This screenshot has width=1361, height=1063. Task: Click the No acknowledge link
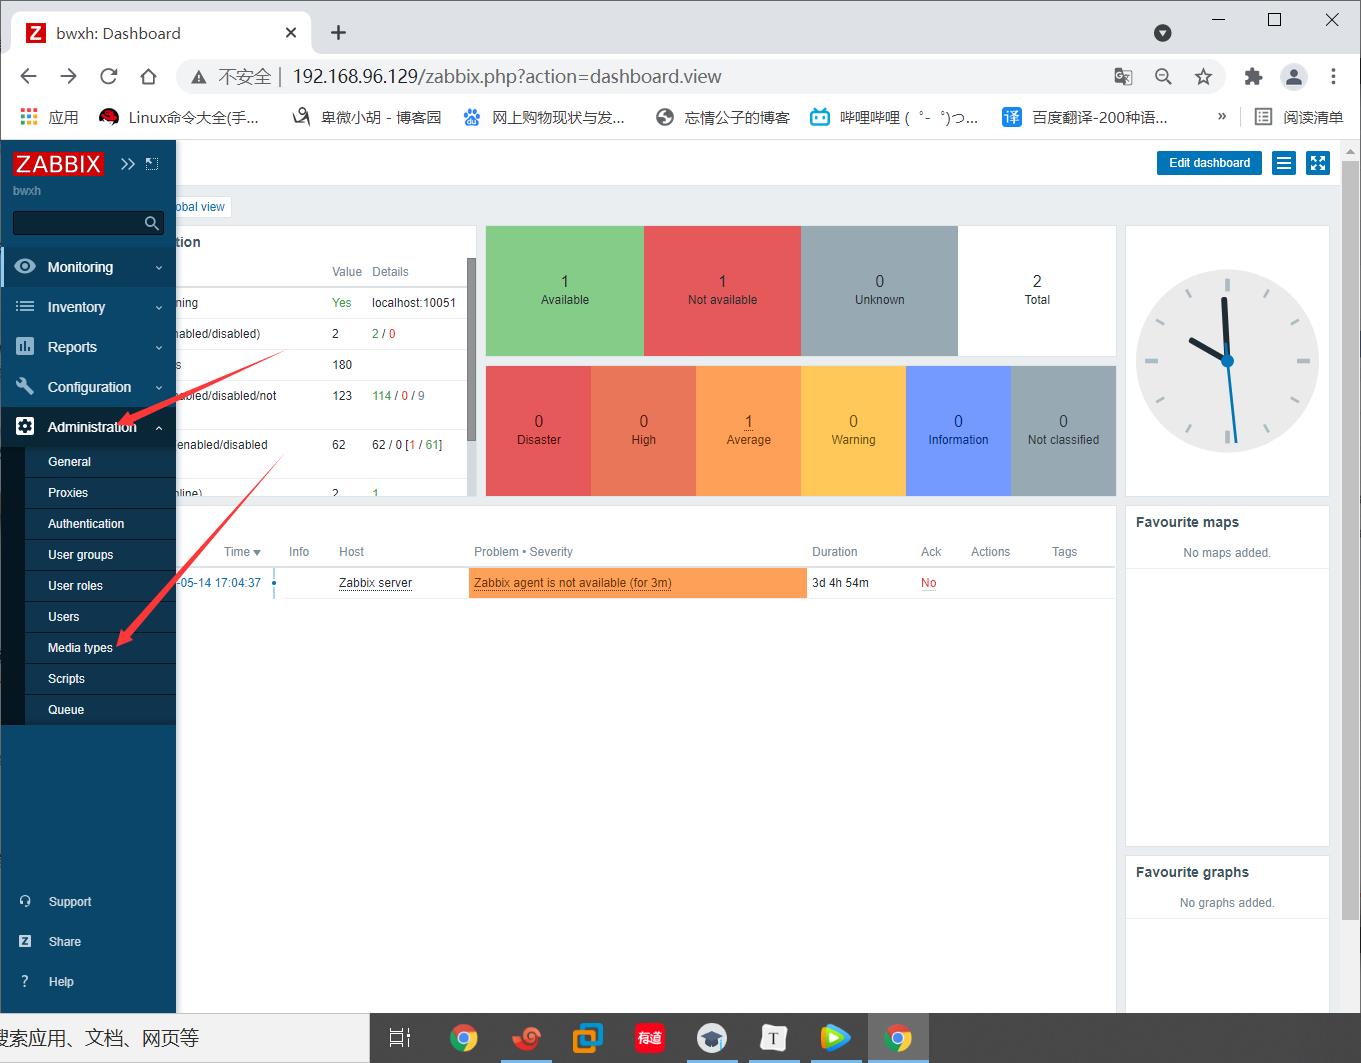[x=928, y=583]
